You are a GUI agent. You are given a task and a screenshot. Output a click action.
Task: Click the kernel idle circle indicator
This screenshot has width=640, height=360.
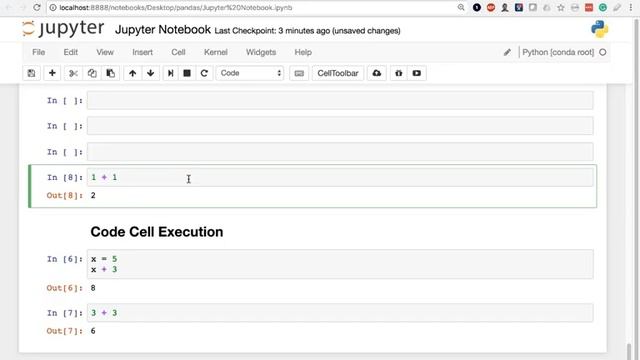point(602,52)
